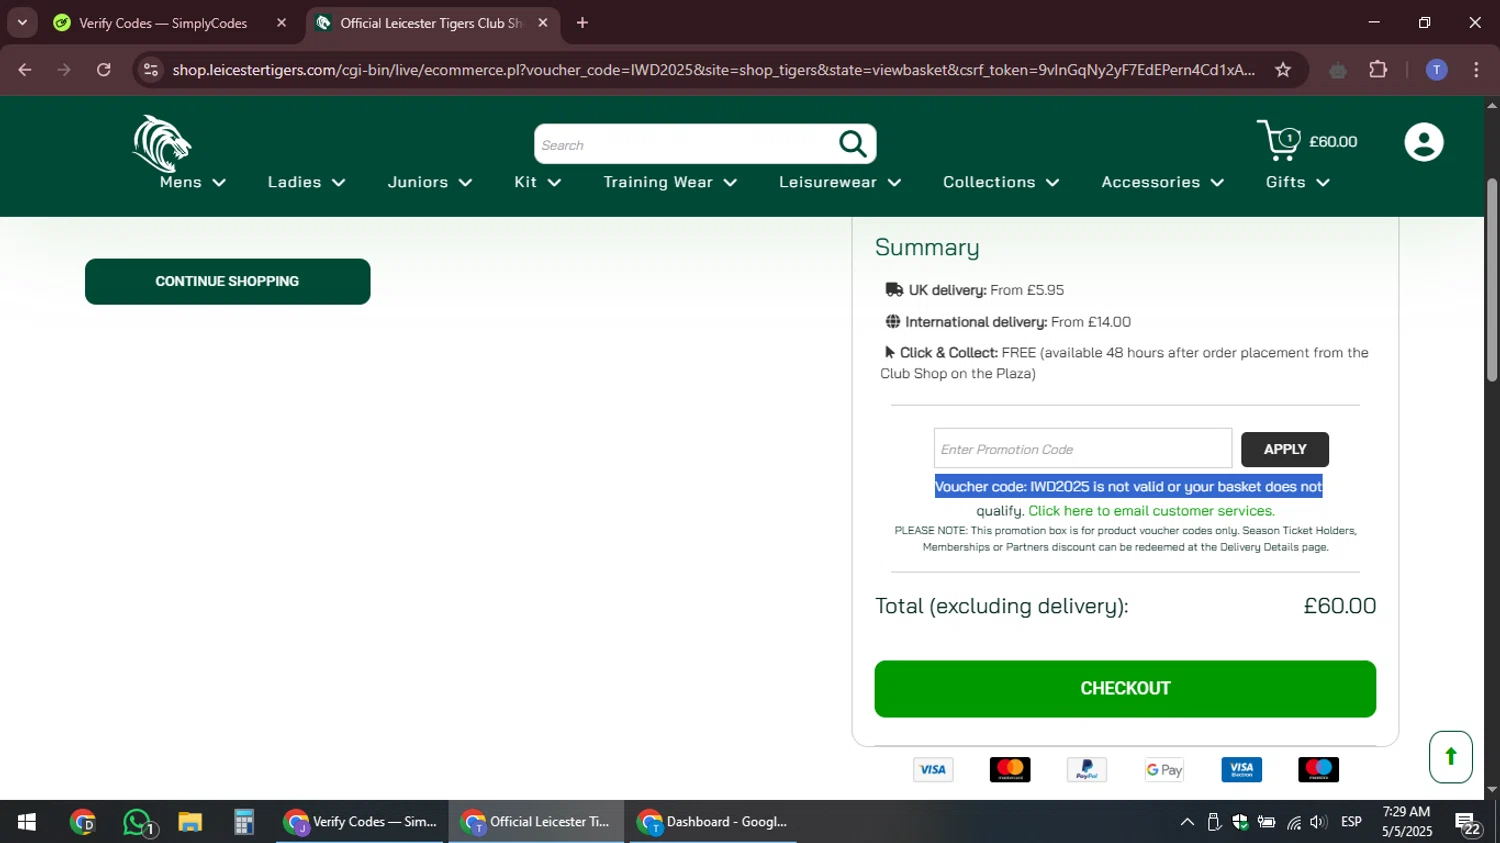Click the browser back arrow
Screen dimensions: 1500x843
pyautogui.click(x=25, y=70)
